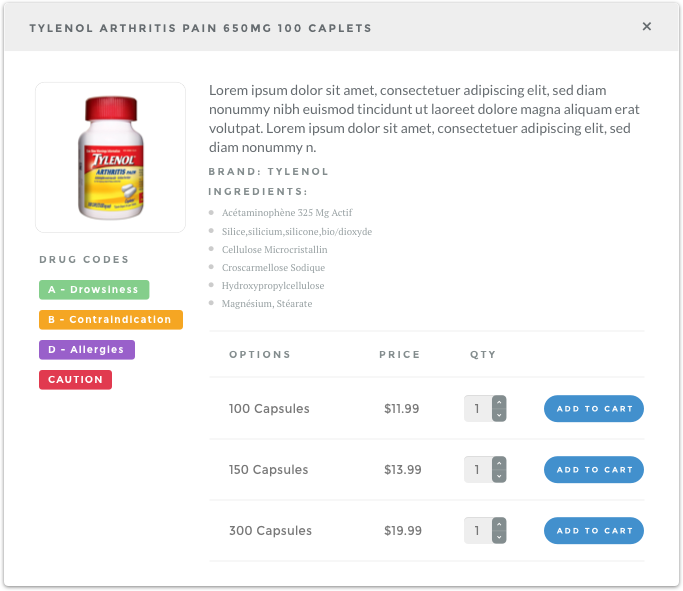Increment the 300 Capsules quantity stepper
Viewport: 683px width, 591px height.
[499, 525]
